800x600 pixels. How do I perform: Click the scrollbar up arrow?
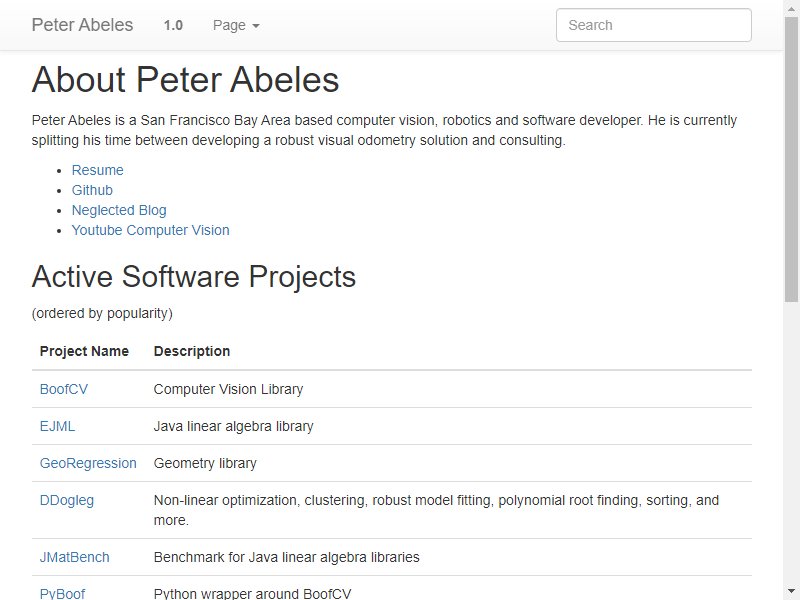791,6
